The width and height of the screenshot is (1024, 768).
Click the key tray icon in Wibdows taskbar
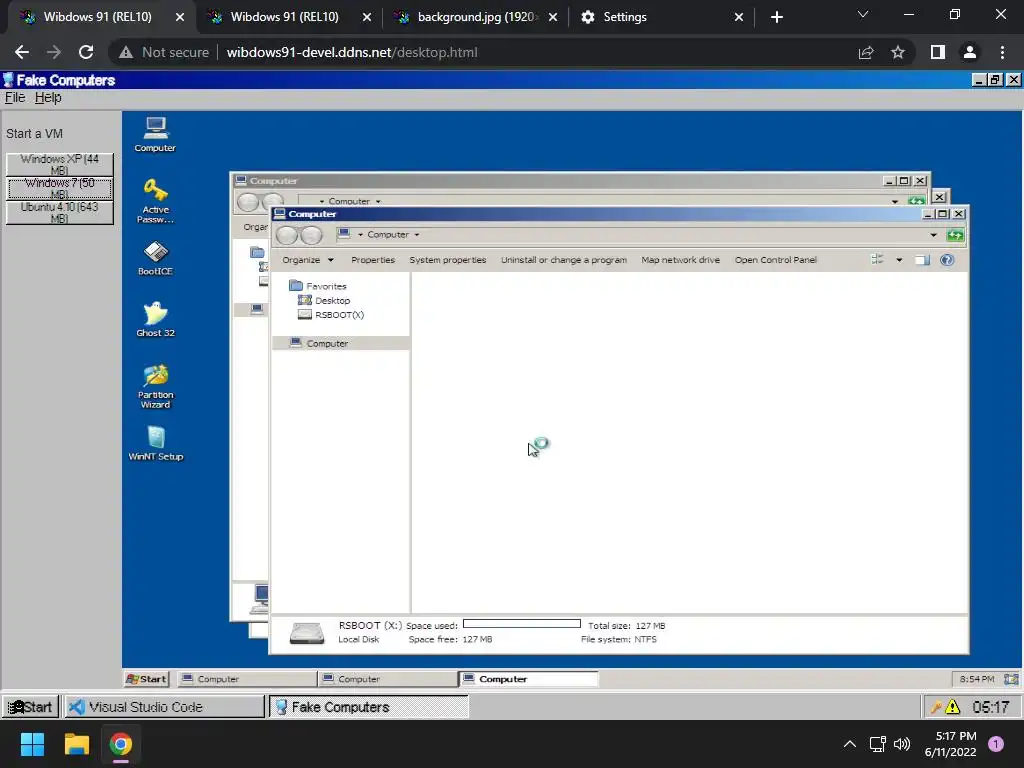coord(936,707)
